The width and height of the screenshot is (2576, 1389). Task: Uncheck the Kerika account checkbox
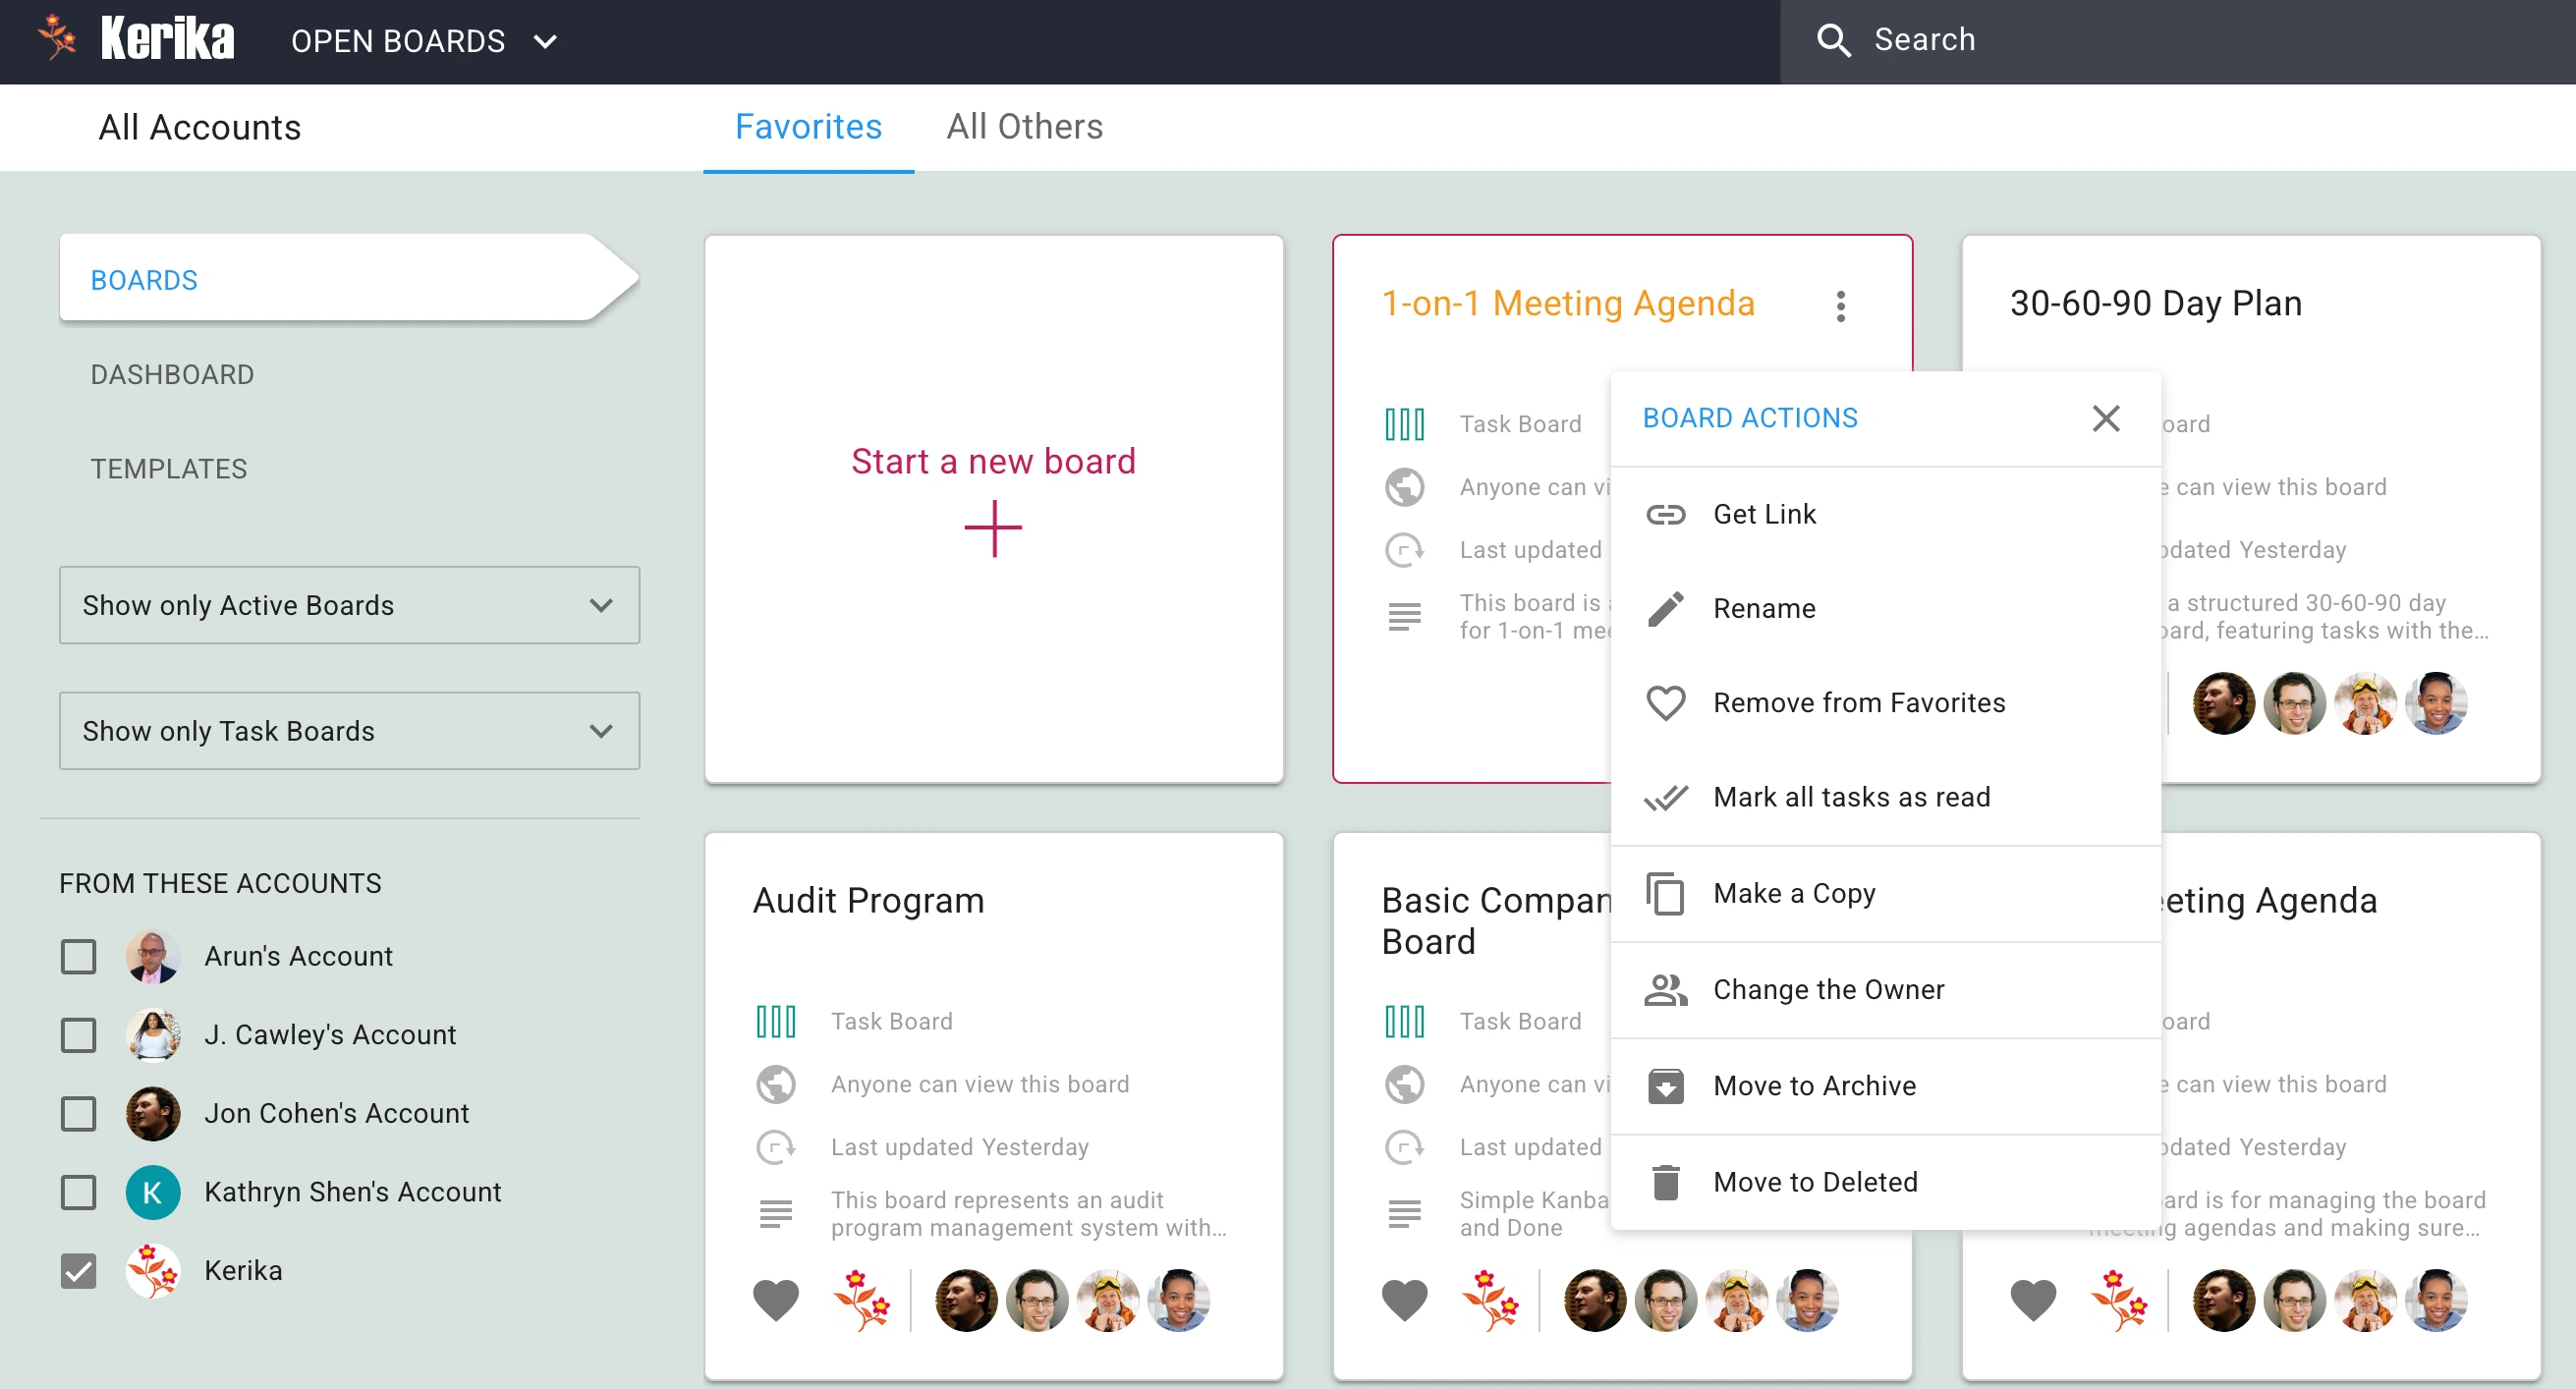pyautogui.click(x=79, y=1270)
